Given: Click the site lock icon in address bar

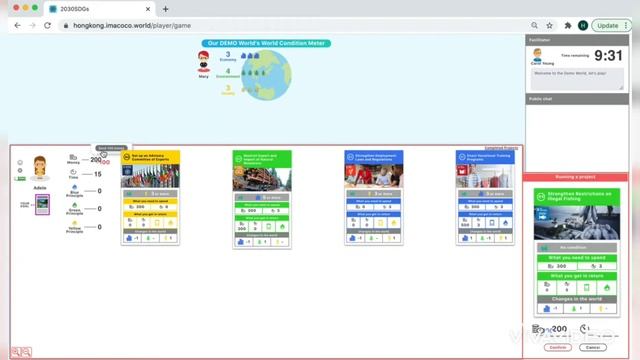Looking at the screenshot, I should click(65, 25).
